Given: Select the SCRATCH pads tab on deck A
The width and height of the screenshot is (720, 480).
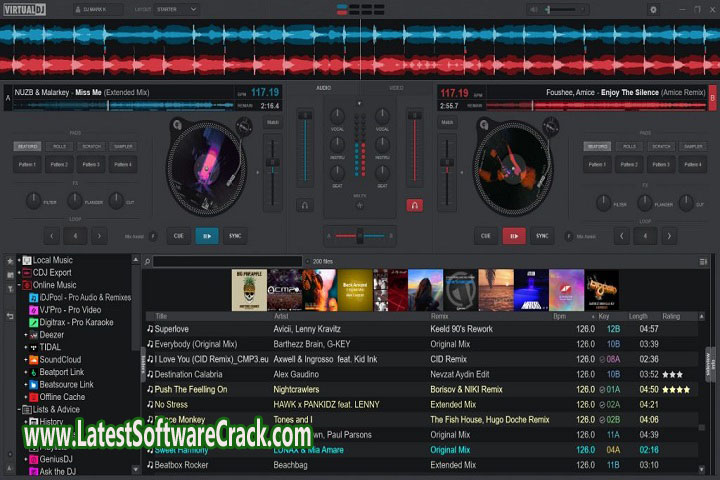Looking at the screenshot, I should coord(91,147).
